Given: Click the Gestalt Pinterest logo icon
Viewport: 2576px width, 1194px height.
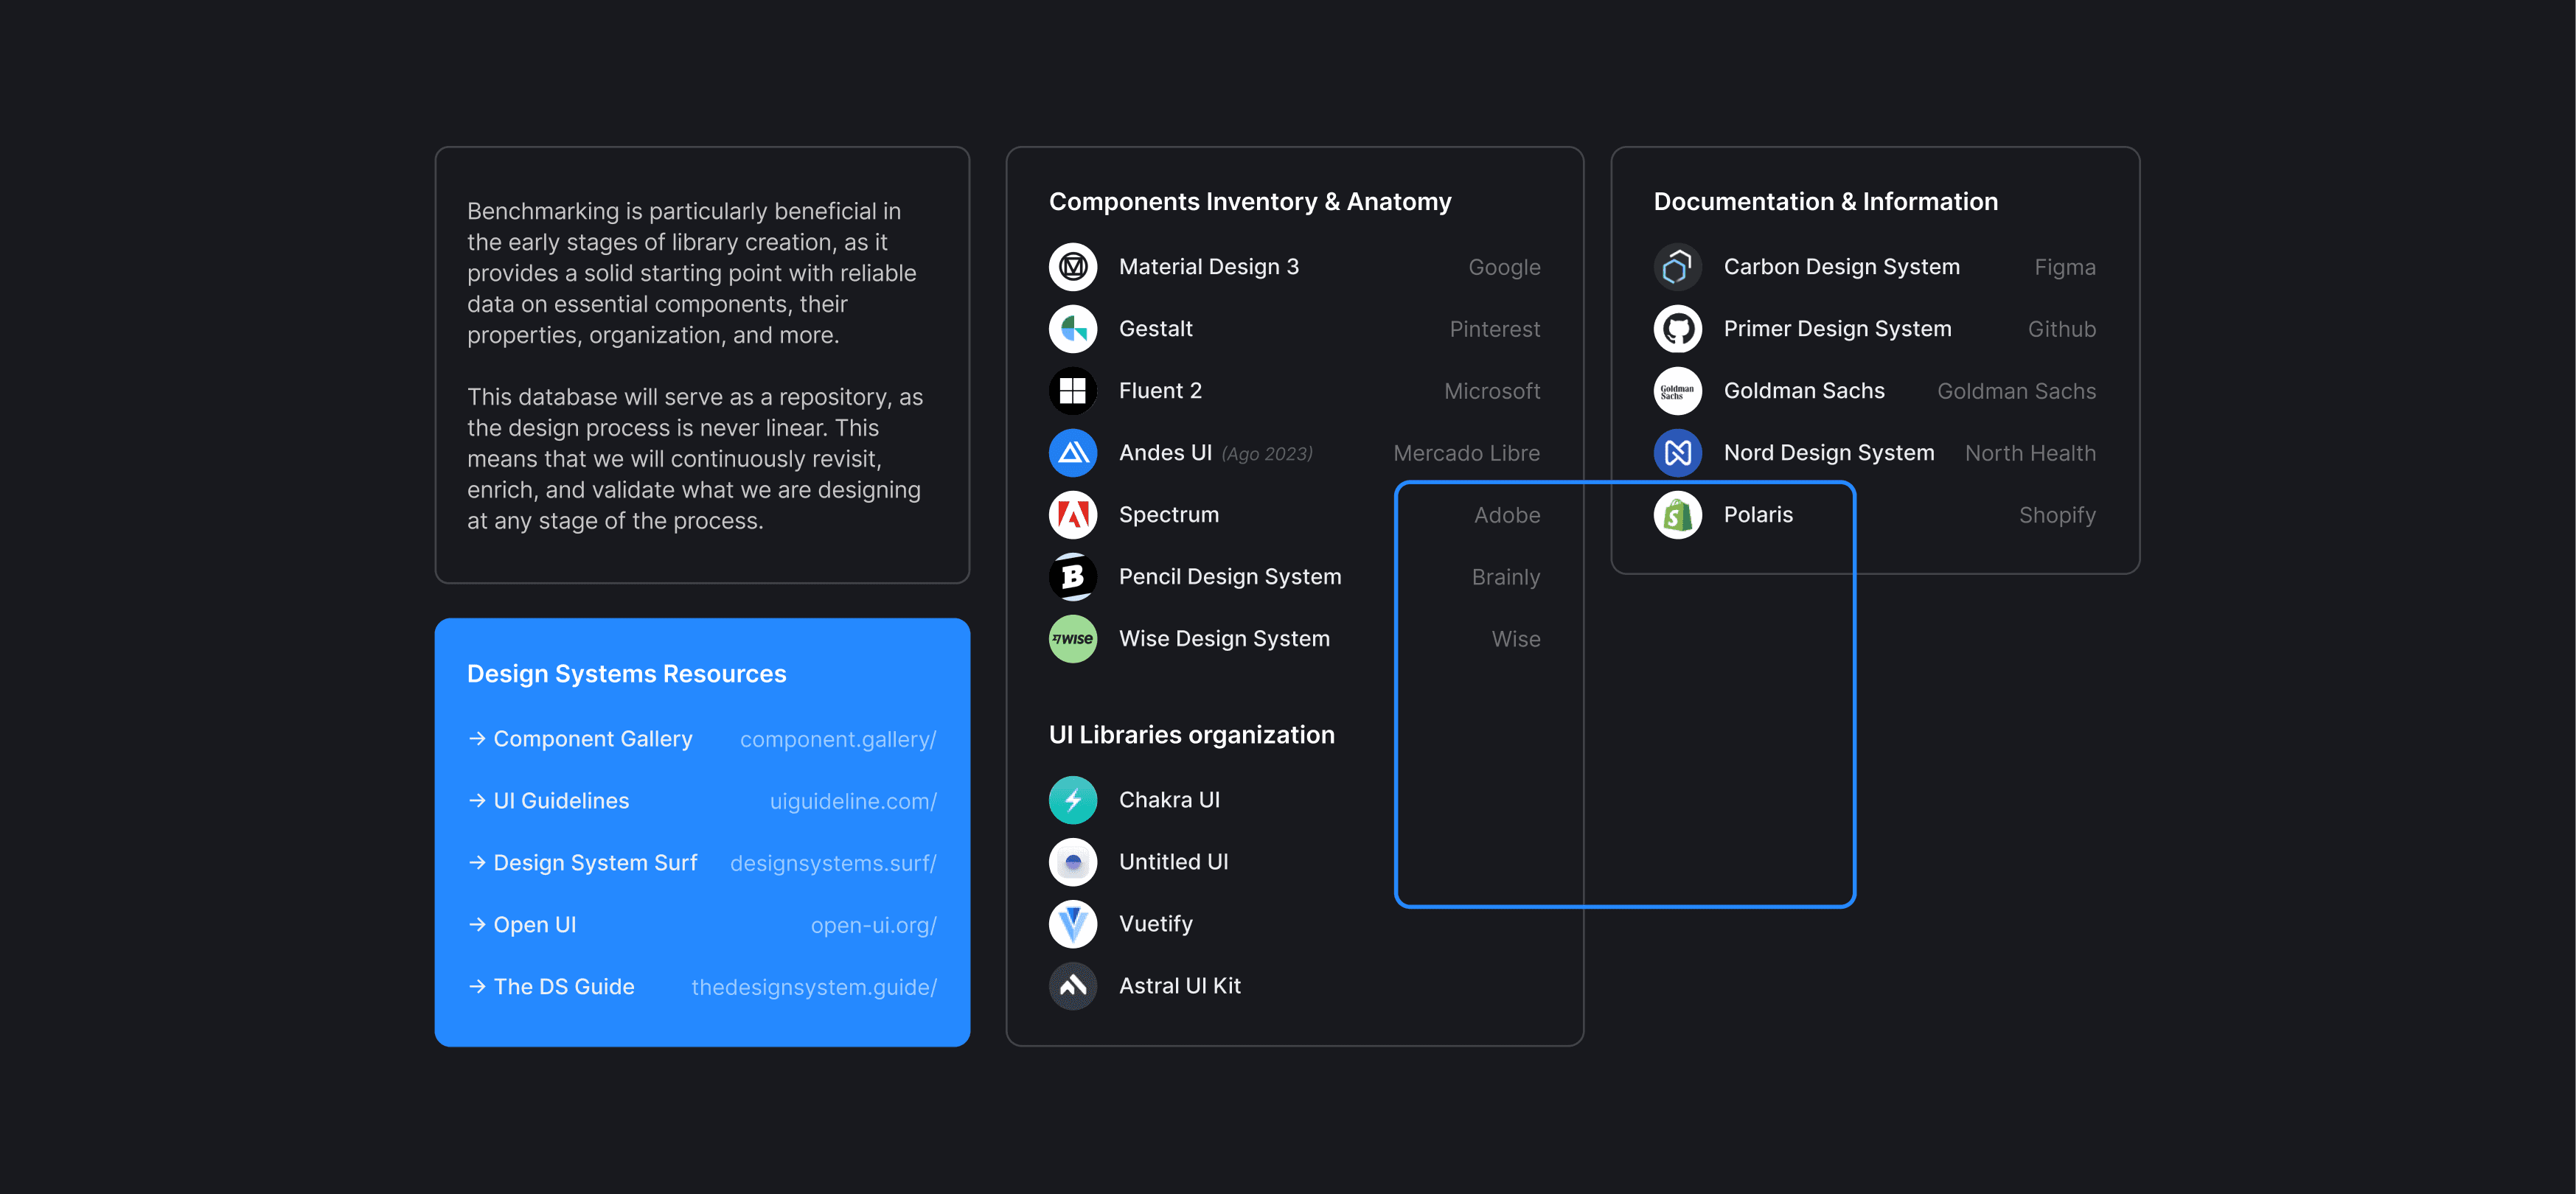Looking at the screenshot, I should (1072, 329).
